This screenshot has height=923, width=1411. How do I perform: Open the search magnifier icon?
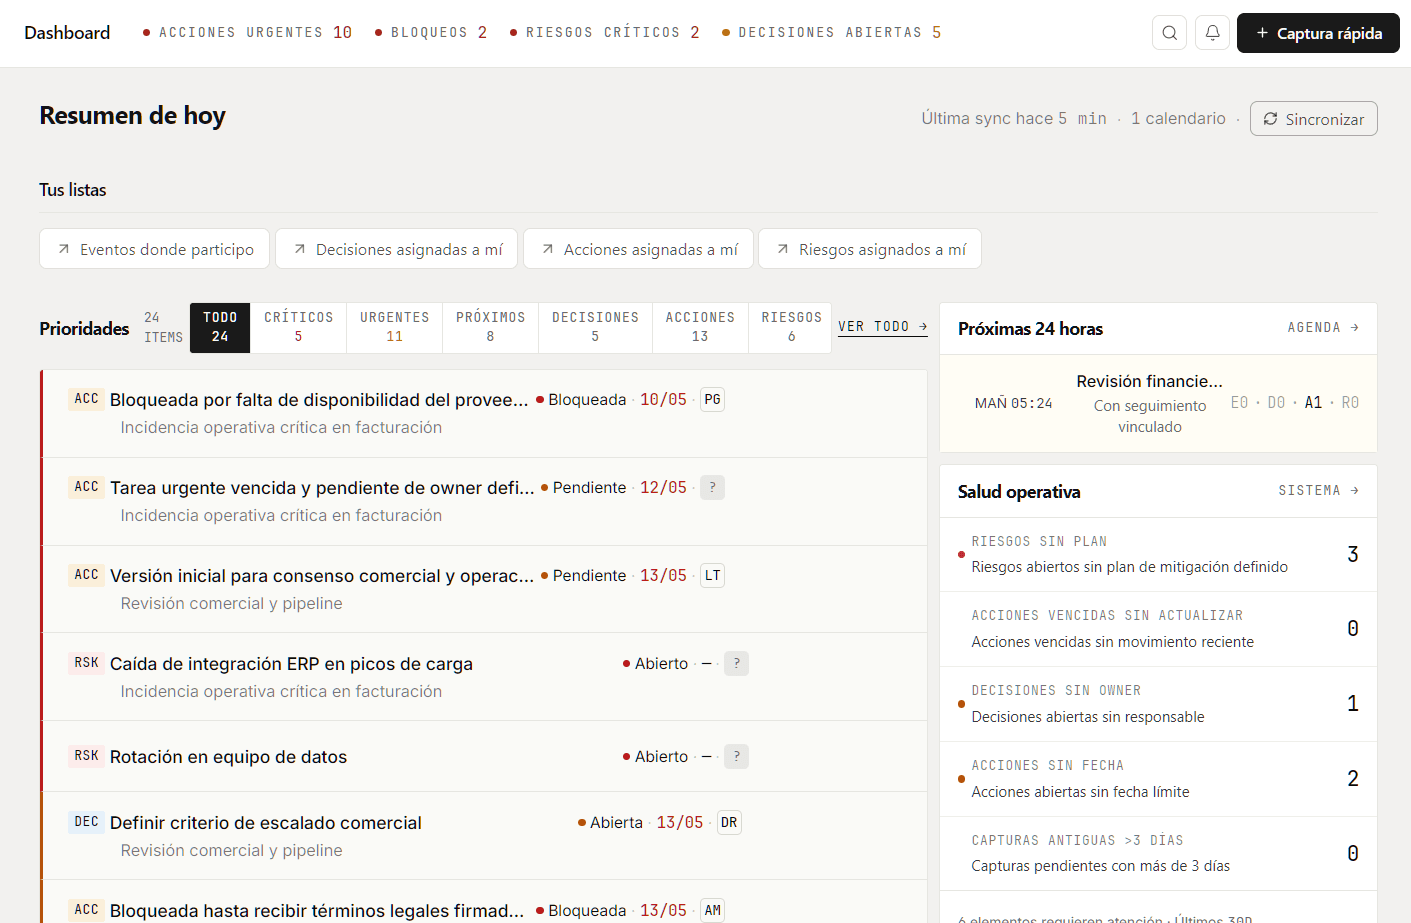[x=1169, y=33]
